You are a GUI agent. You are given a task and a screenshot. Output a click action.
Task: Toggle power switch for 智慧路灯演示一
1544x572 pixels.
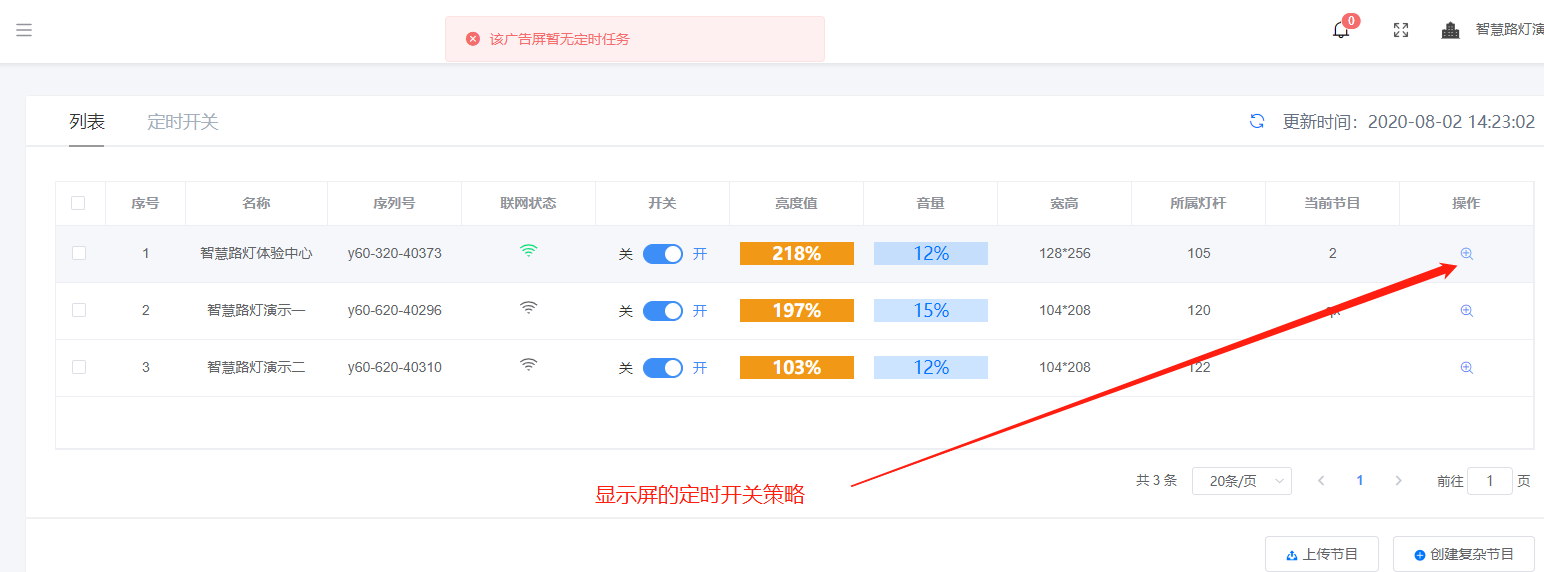(662, 311)
